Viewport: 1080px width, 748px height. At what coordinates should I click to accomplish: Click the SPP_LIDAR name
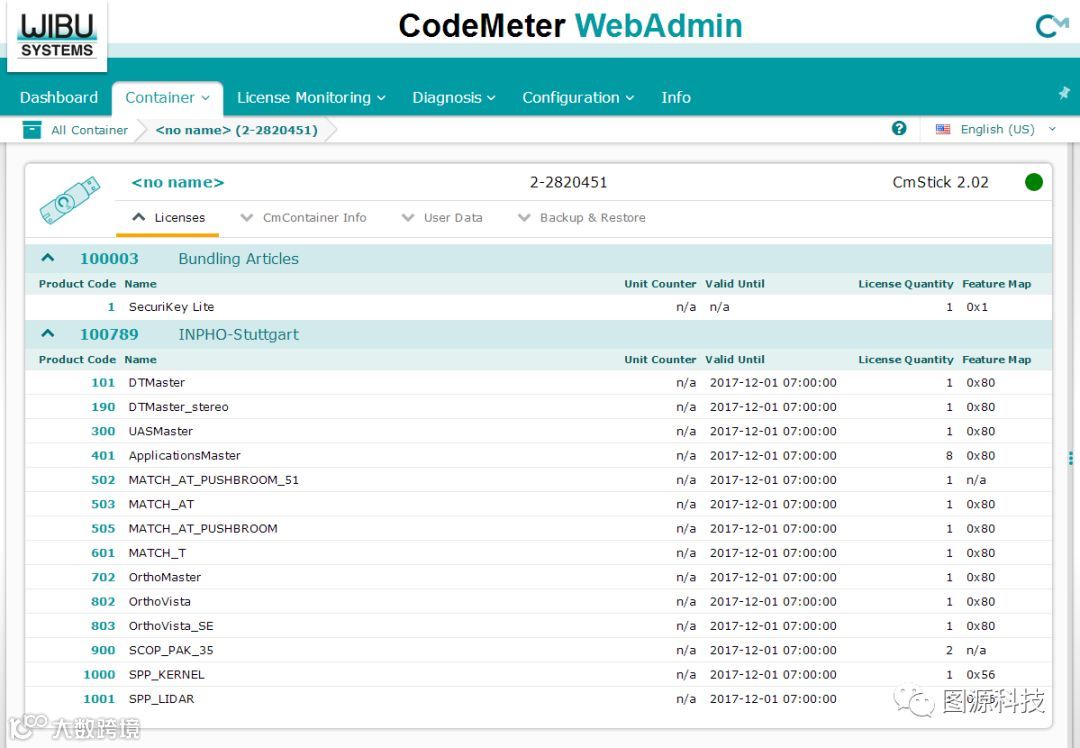click(161, 699)
